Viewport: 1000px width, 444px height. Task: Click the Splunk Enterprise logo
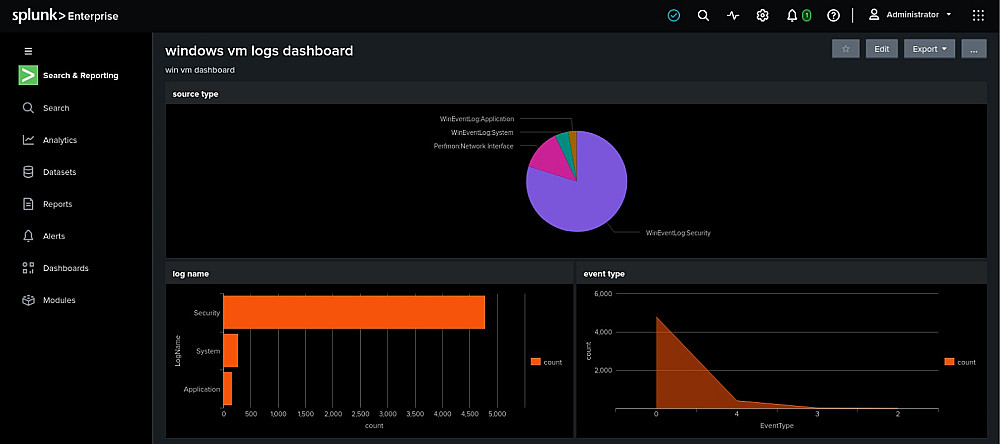click(x=65, y=16)
